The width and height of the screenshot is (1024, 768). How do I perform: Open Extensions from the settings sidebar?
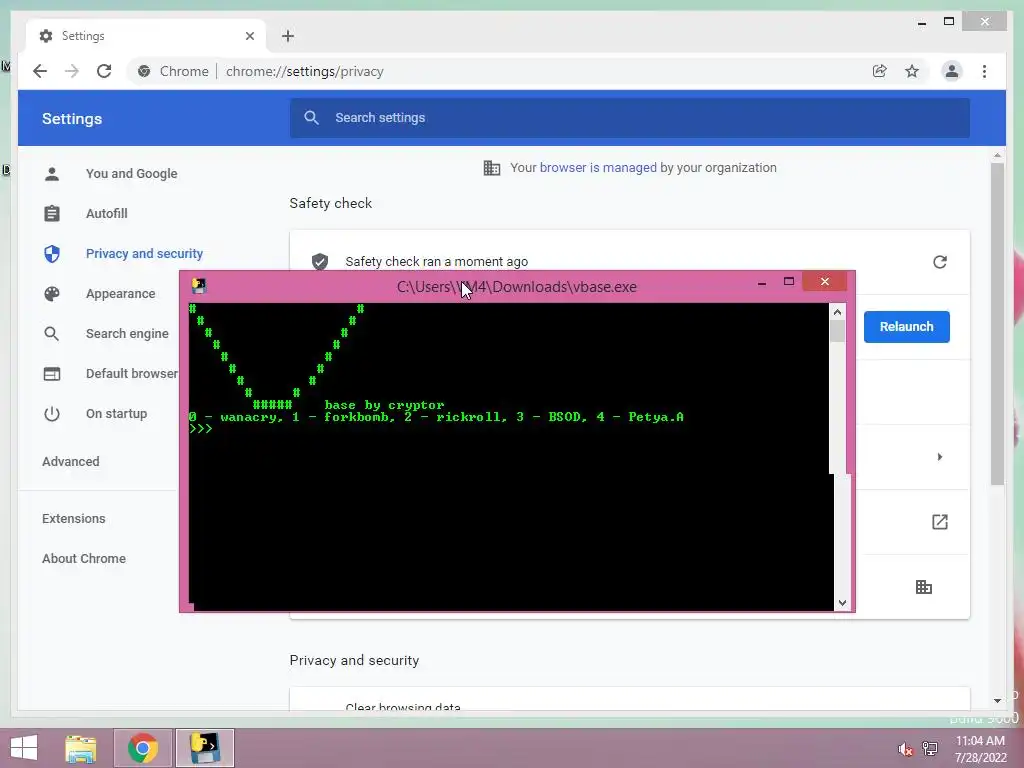click(74, 519)
